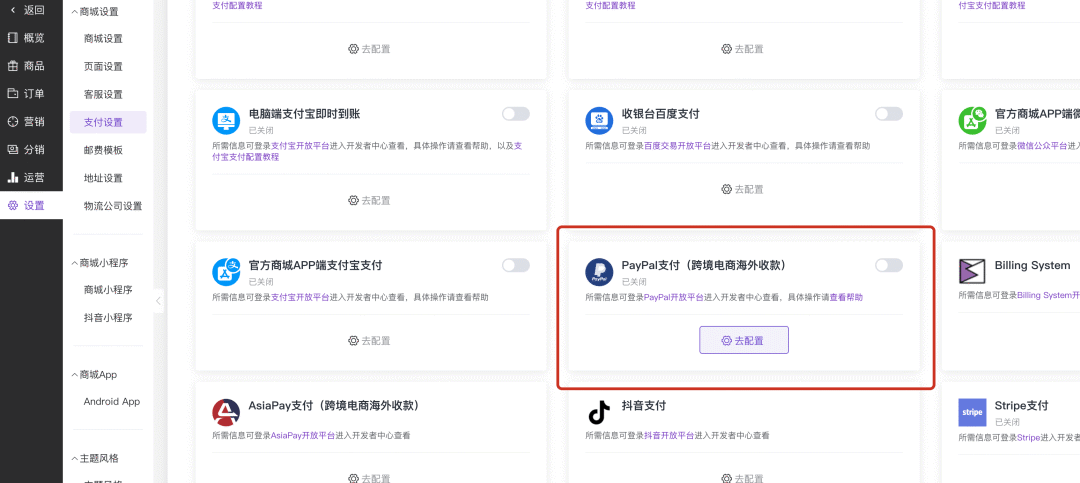Open 抖音开放平台 link
The width and height of the screenshot is (1080, 483).
click(669, 435)
